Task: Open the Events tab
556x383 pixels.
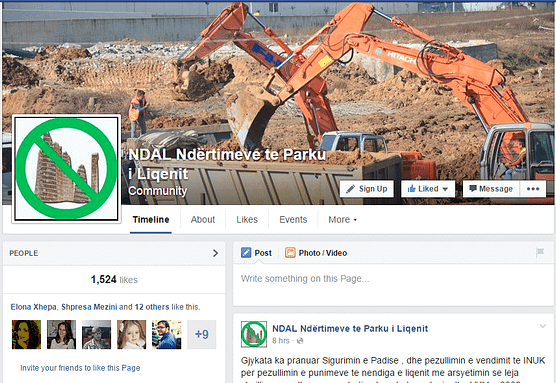Action: click(293, 220)
